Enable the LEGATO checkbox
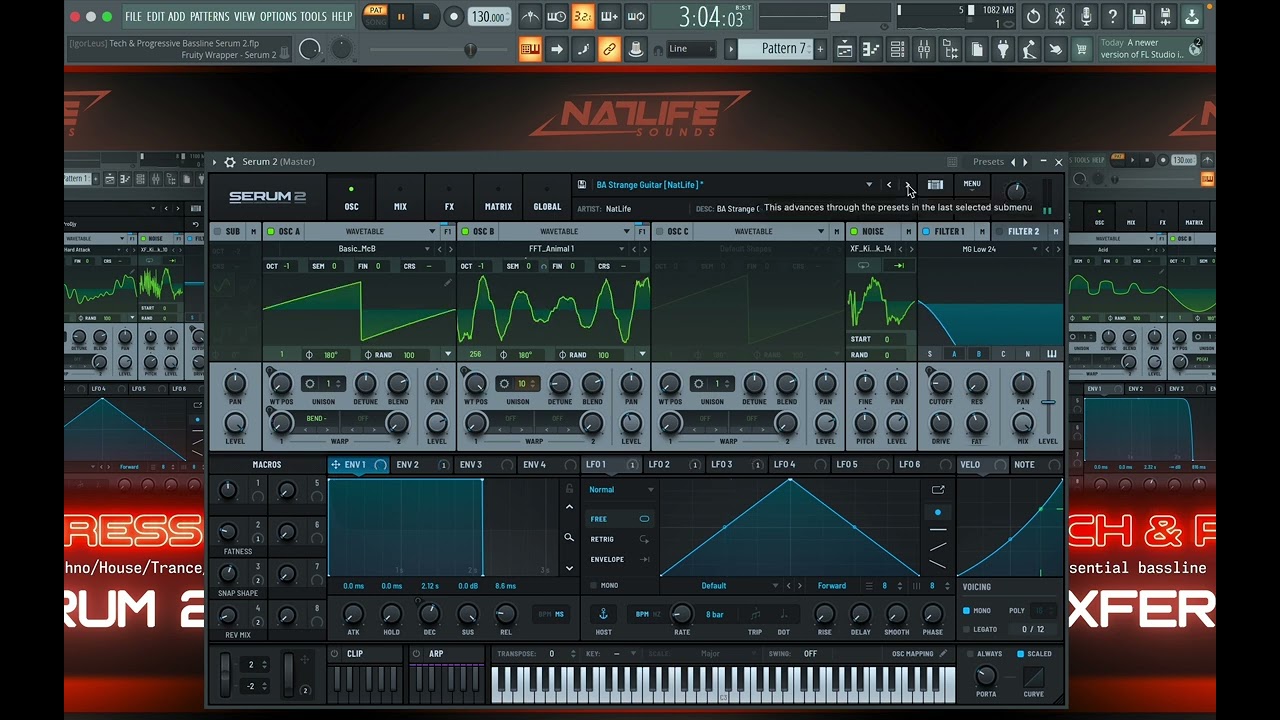Image resolution: width=1280 pixels, height=720 pixels. (x=966, y=630)
